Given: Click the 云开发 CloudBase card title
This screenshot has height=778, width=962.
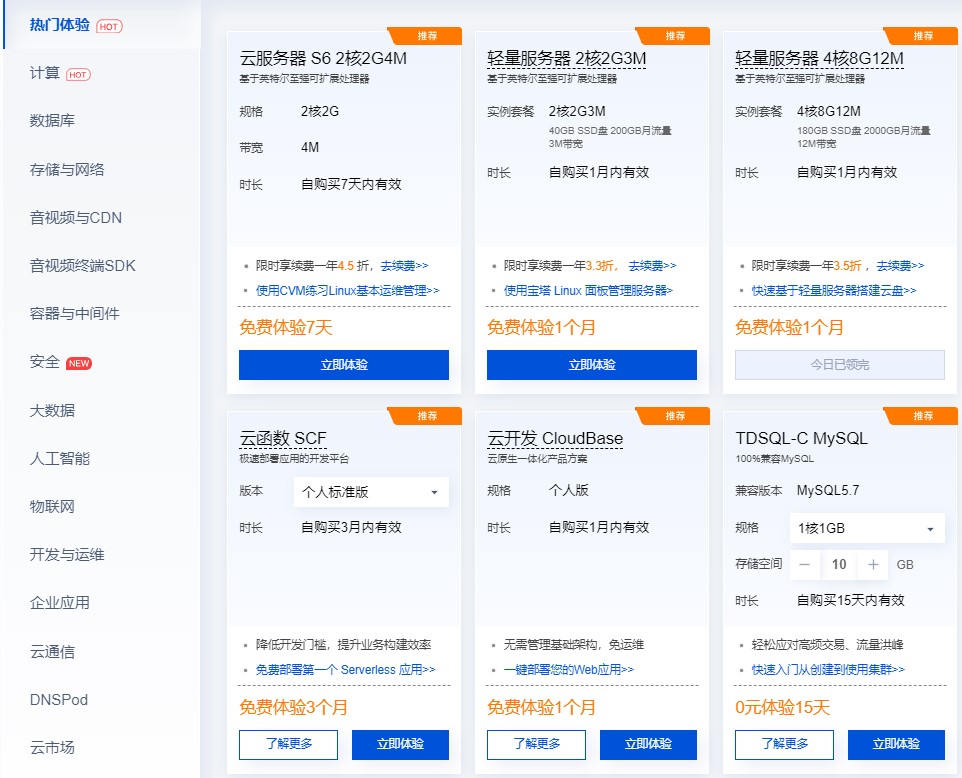Looking at the screenshot, I should [x=555, y=439].
